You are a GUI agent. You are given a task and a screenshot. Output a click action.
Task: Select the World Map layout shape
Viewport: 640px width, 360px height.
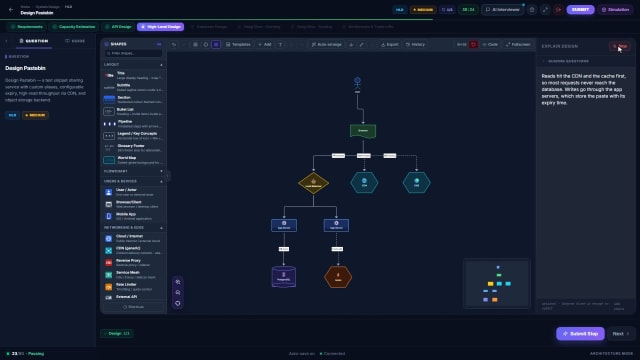(x=133, y=160)
